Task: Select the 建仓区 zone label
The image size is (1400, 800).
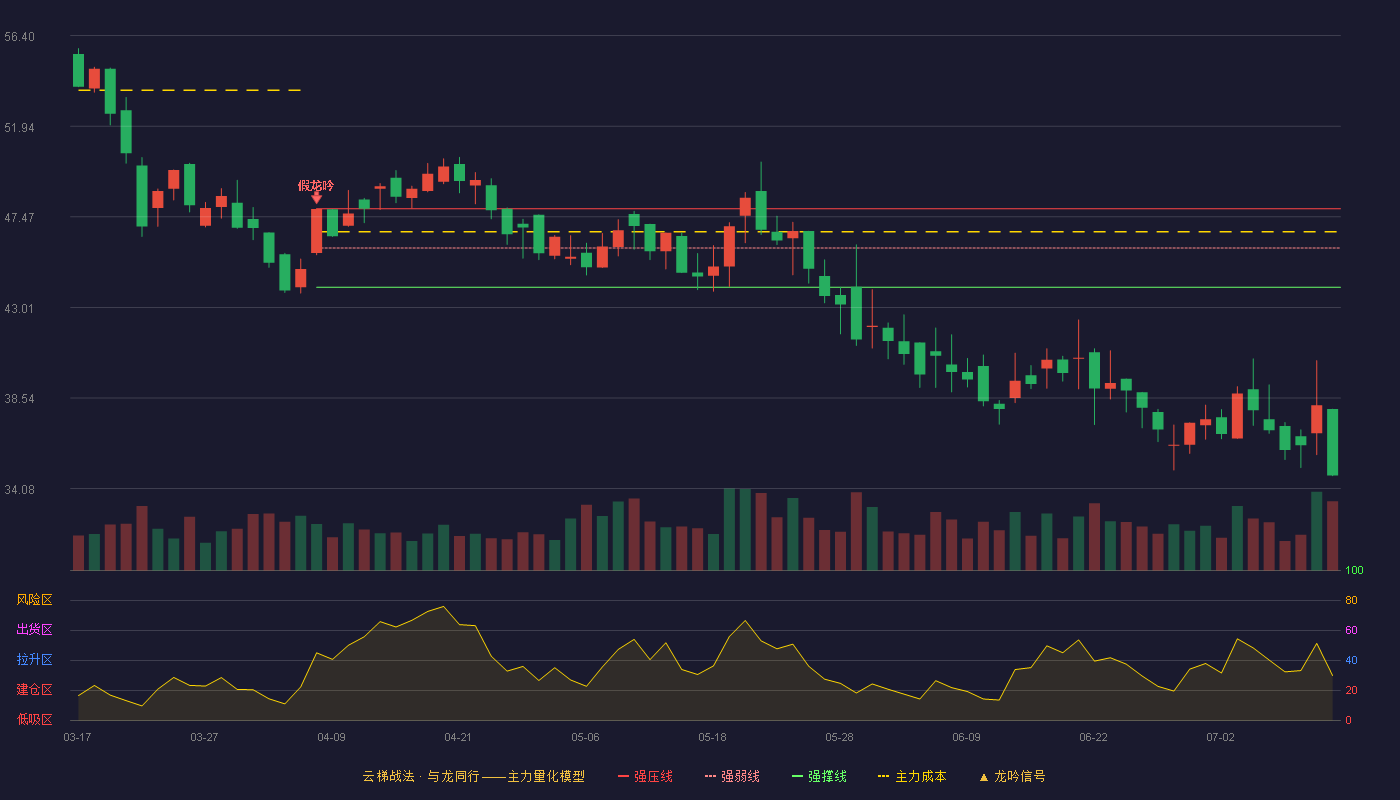Action: click(x=35, y=690)
